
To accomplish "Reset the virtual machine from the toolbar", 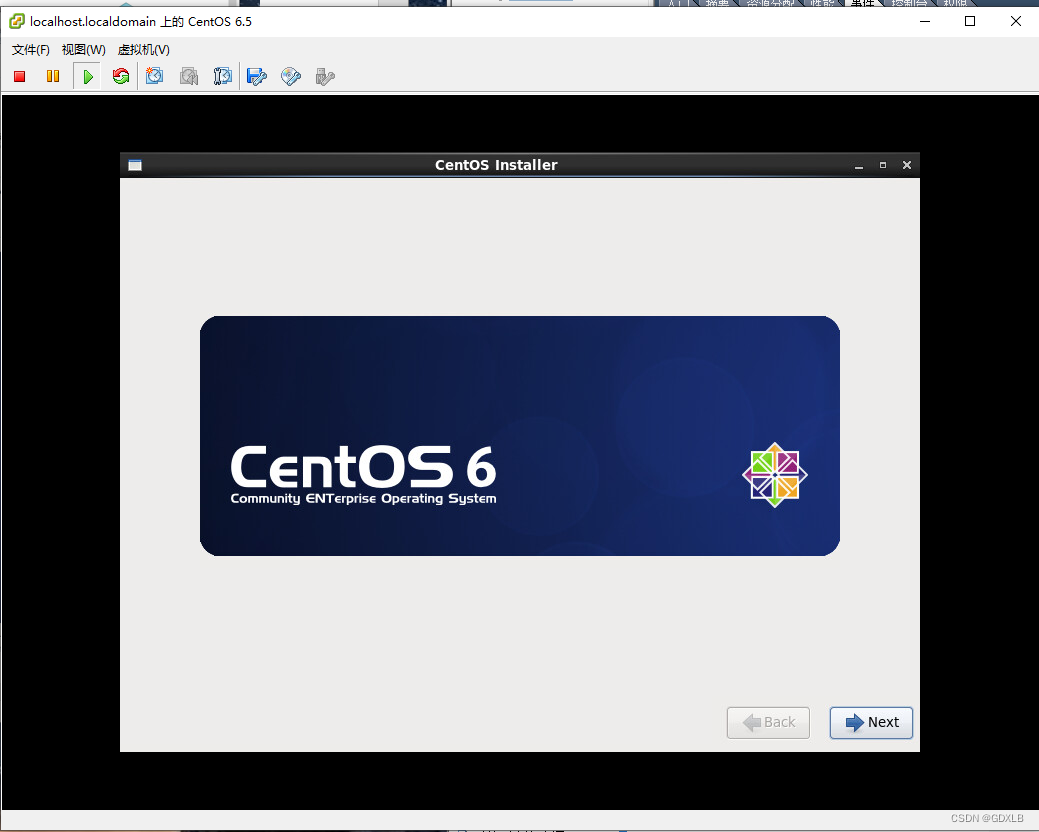I will coord(121,76).
